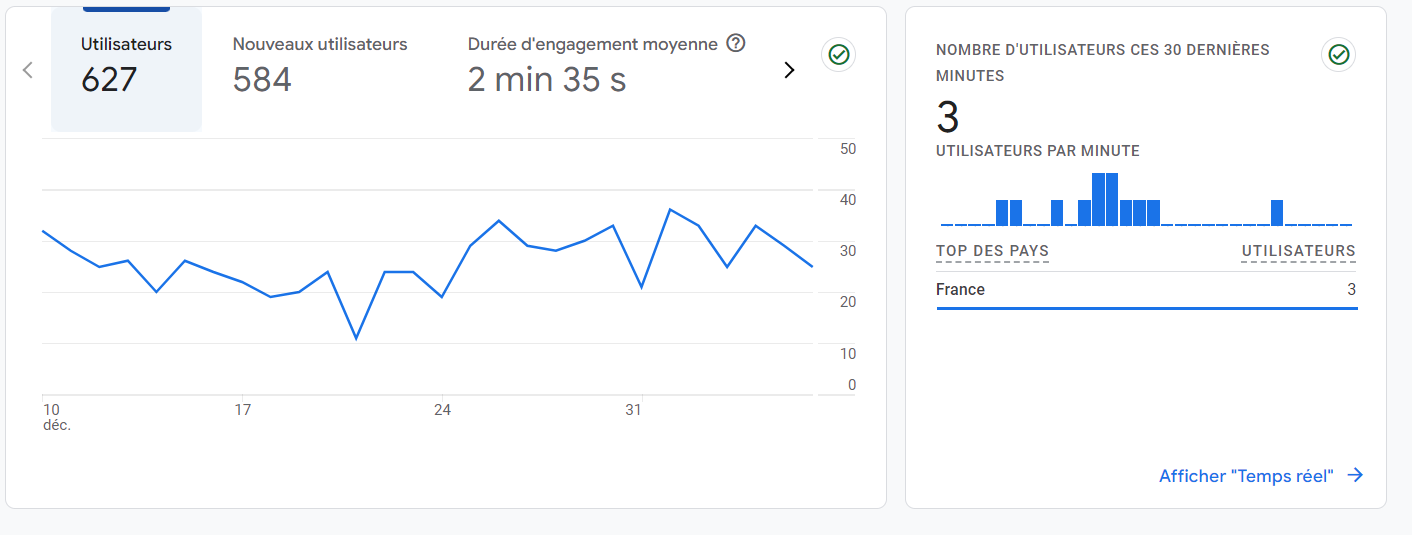1412x535 pixels.
Task: Go to previous metrics with the left chevron
Action: click(x=28, y=70)
